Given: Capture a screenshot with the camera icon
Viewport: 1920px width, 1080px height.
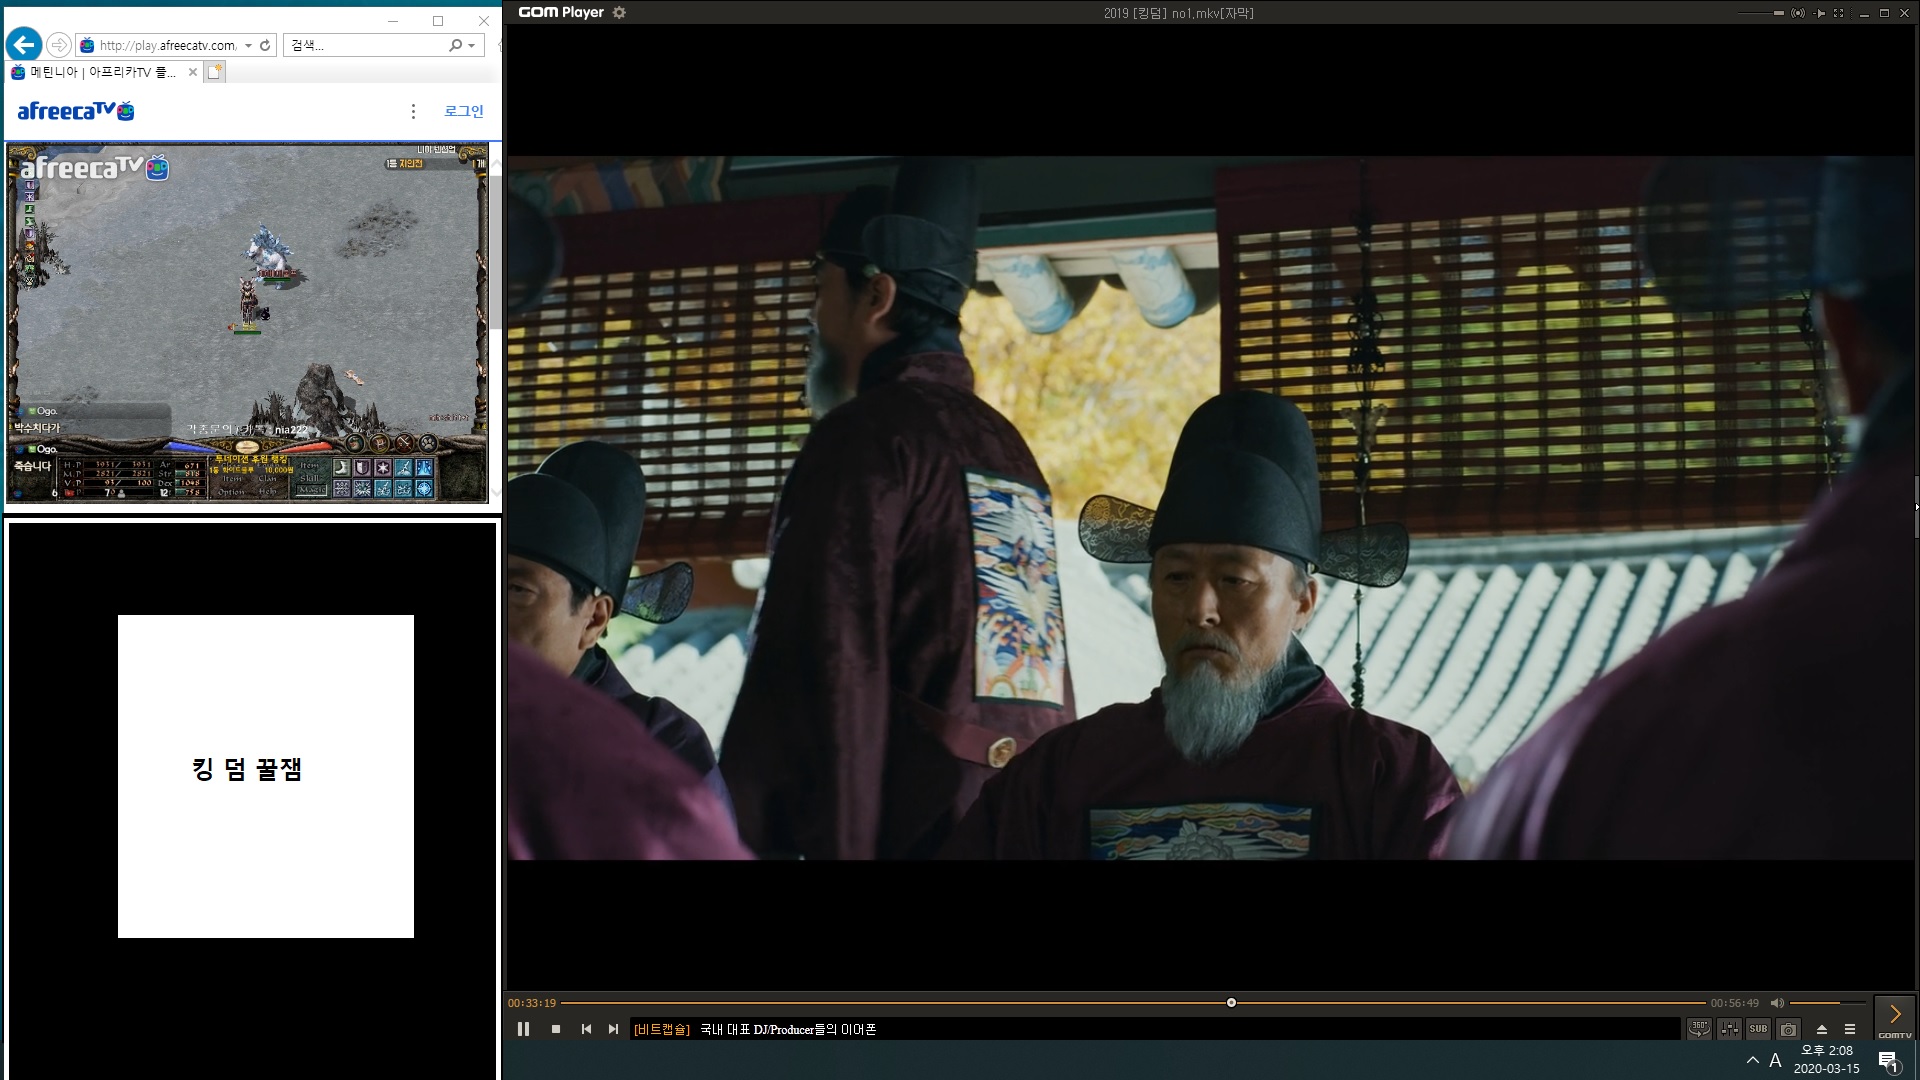Looking at the screenshot, I should click(1788, 1029).
